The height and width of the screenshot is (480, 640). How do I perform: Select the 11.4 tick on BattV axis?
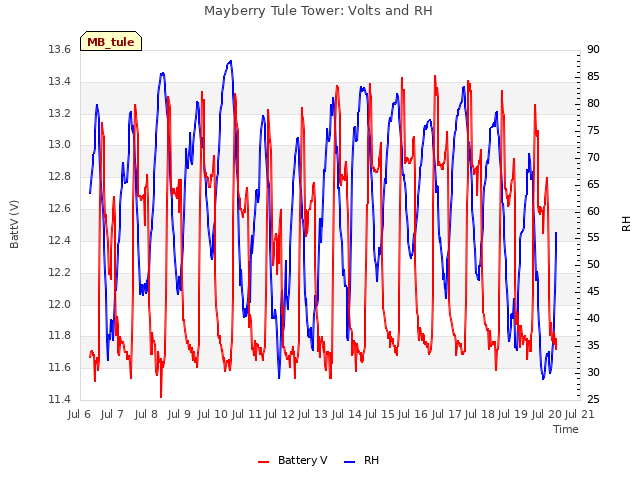[x=59, y=399]
